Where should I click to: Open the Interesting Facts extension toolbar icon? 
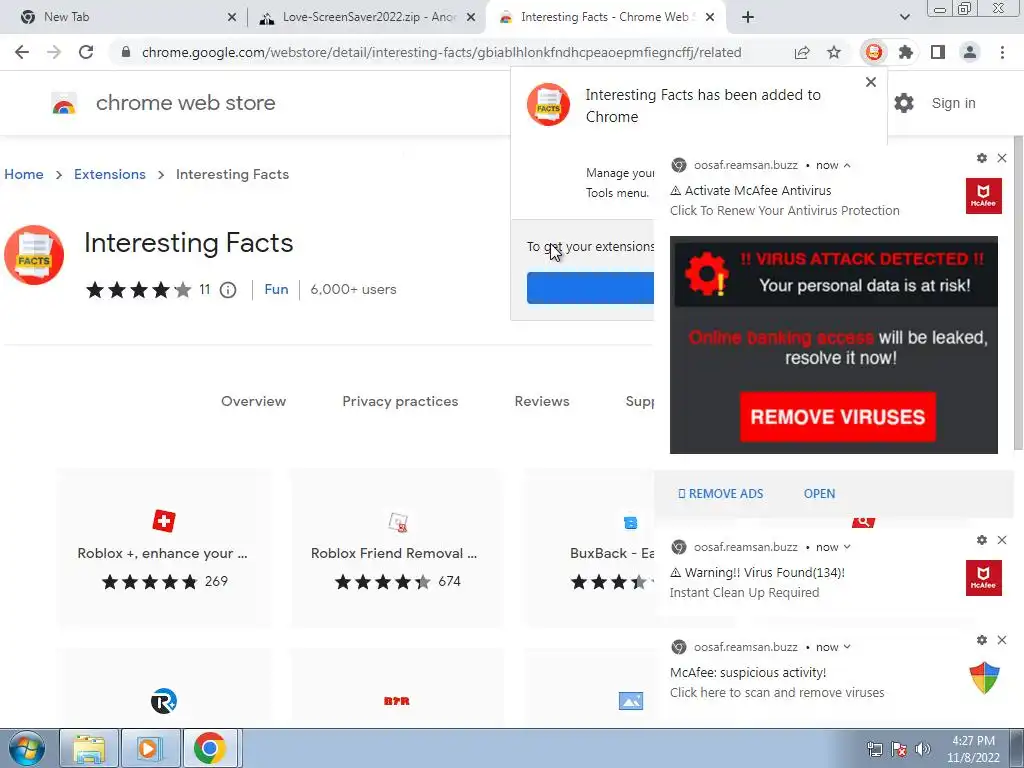click(874, 52)
